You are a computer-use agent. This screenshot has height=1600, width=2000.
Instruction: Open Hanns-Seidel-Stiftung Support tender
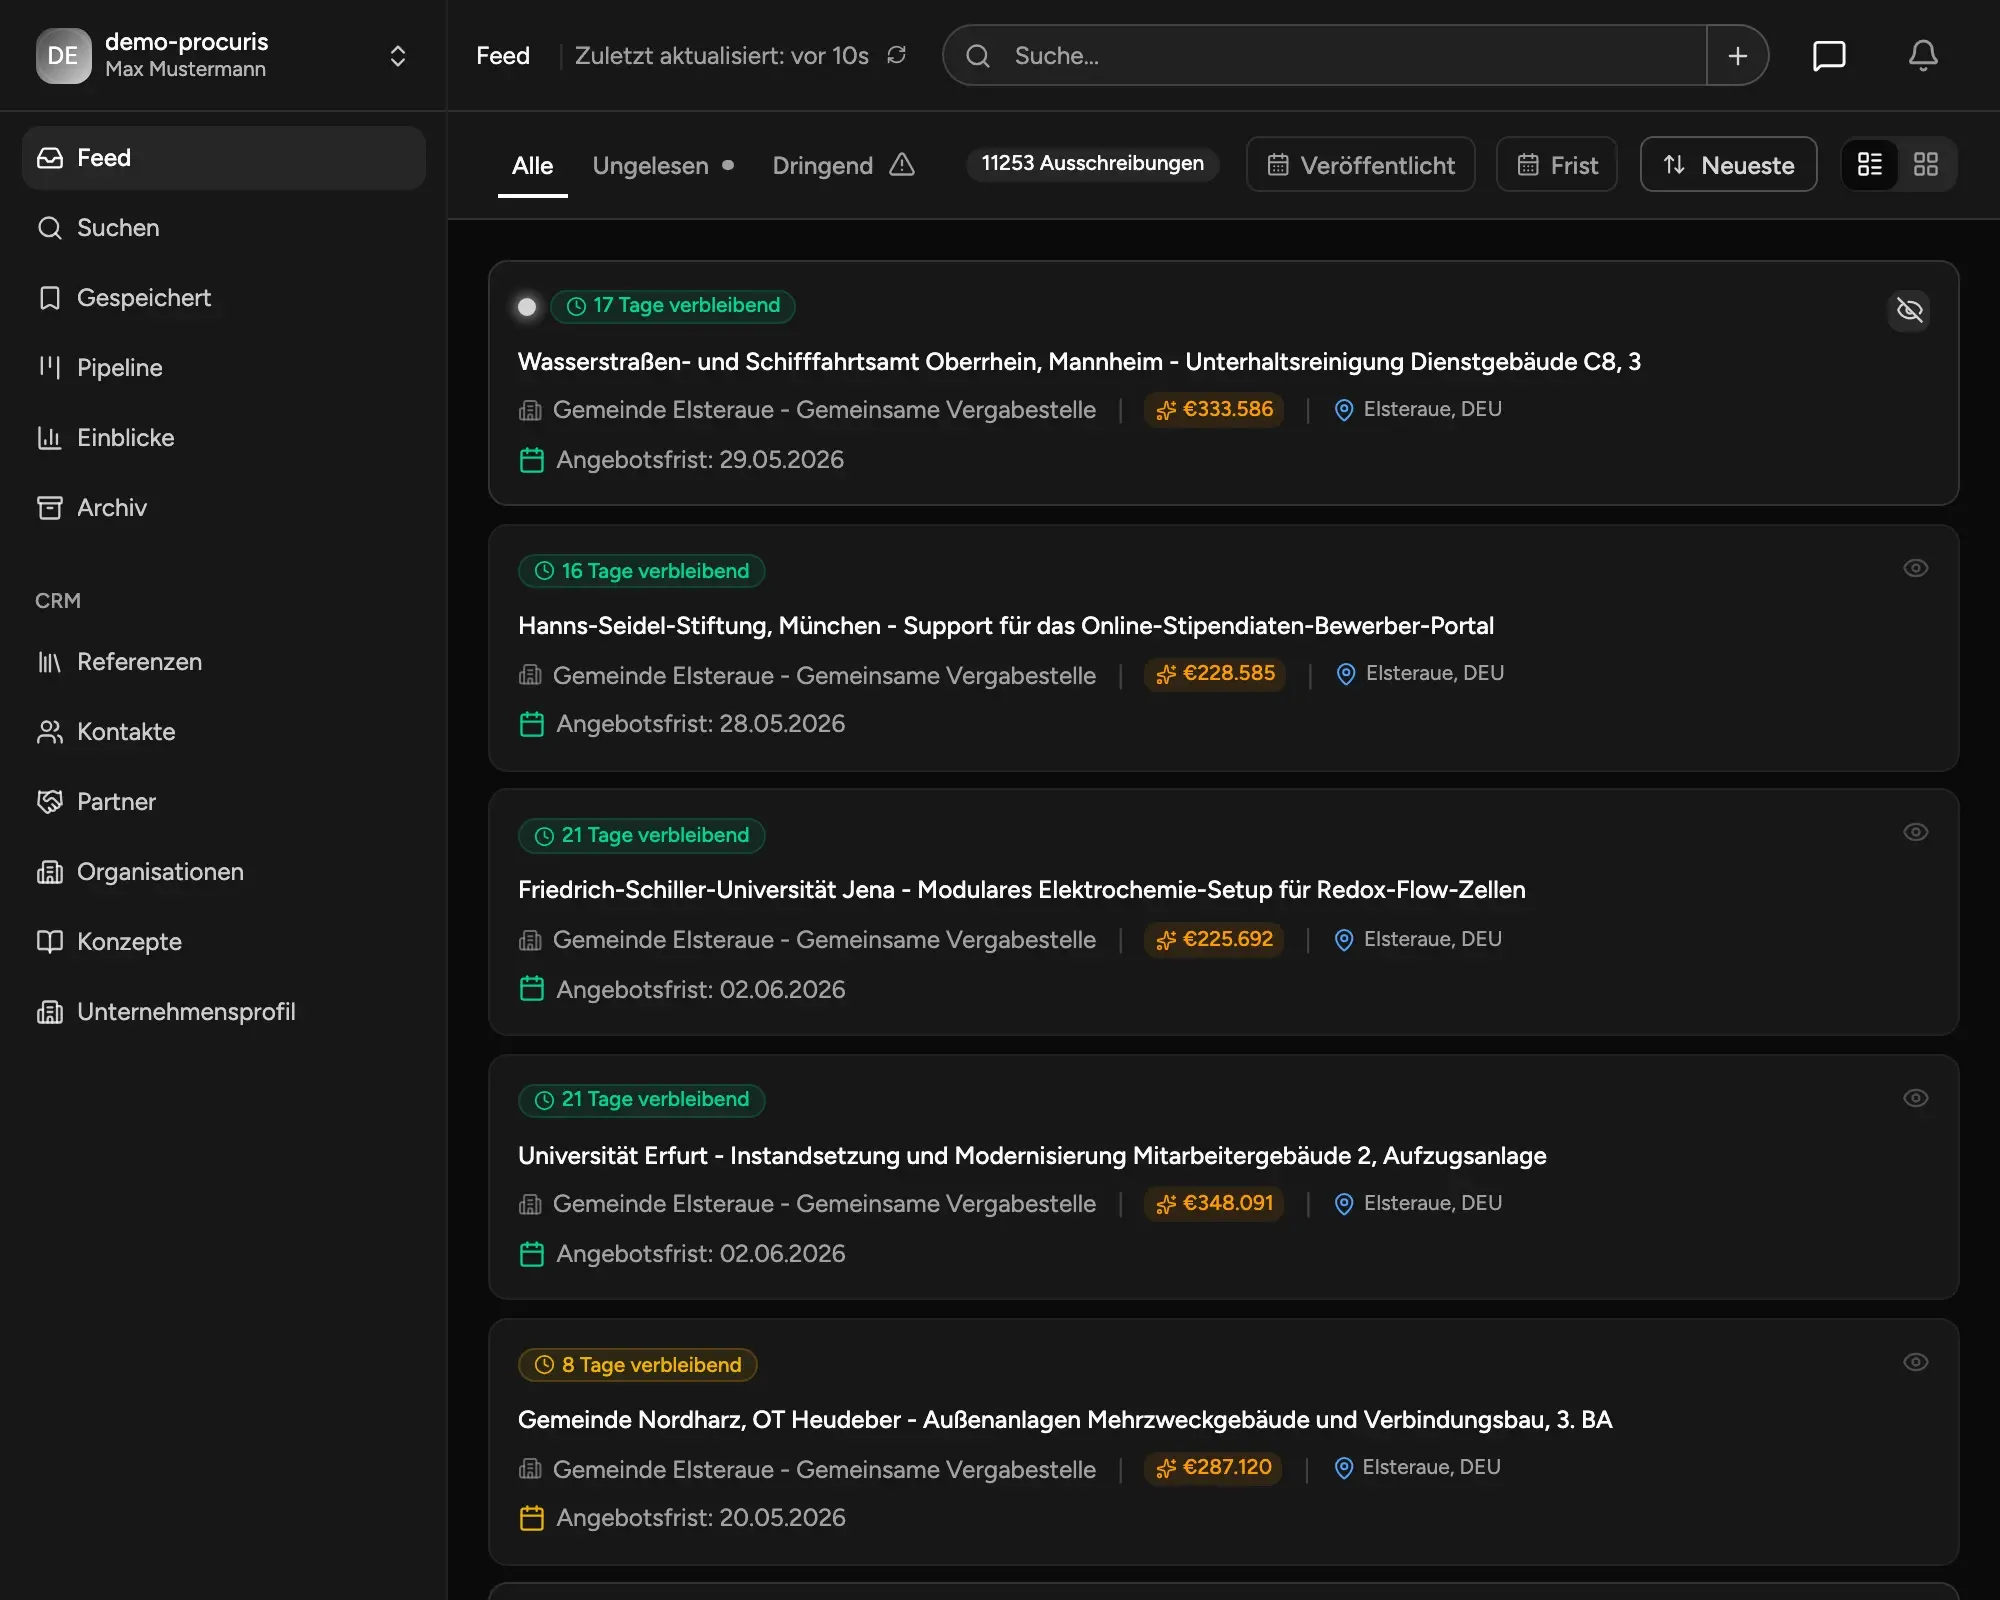coord(1006,626)
